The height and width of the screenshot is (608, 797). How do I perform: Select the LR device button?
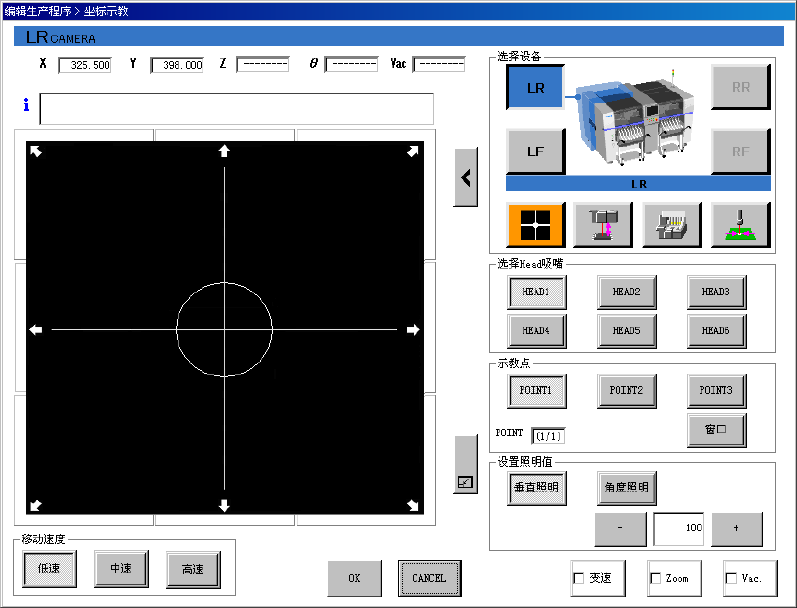[x=536, y=87]
